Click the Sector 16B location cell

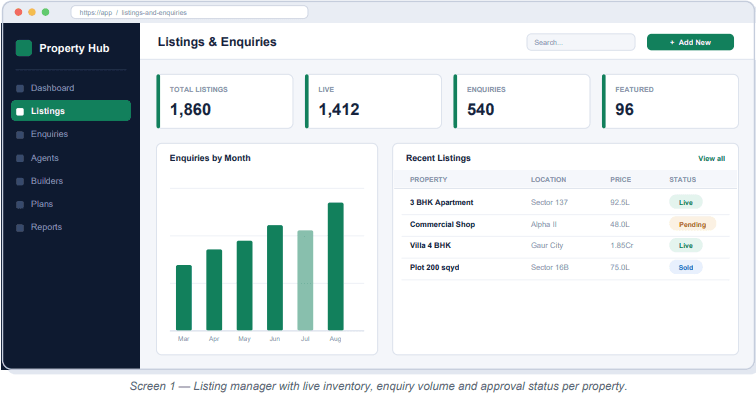(550, 268)
